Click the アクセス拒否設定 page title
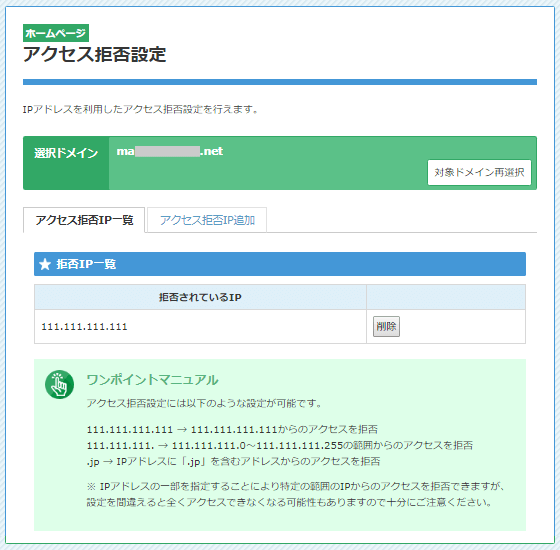This screenshot has height=550, width=560. 95,55
